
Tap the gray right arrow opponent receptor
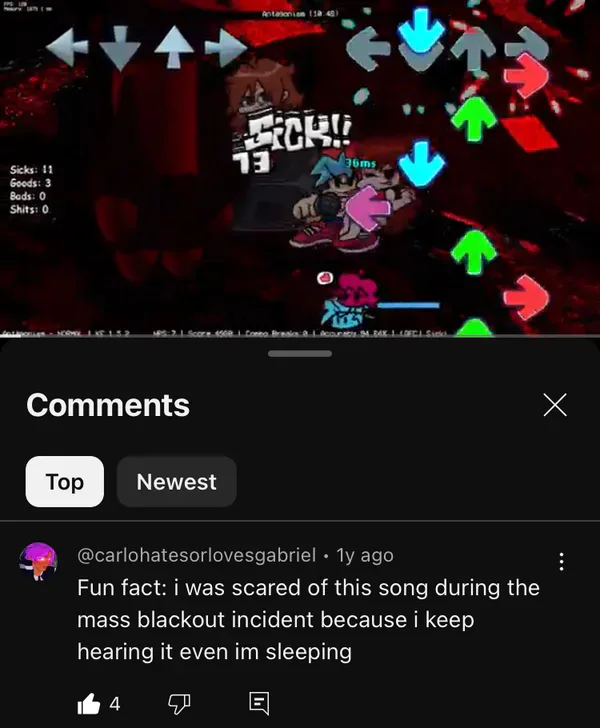(226, 47)
